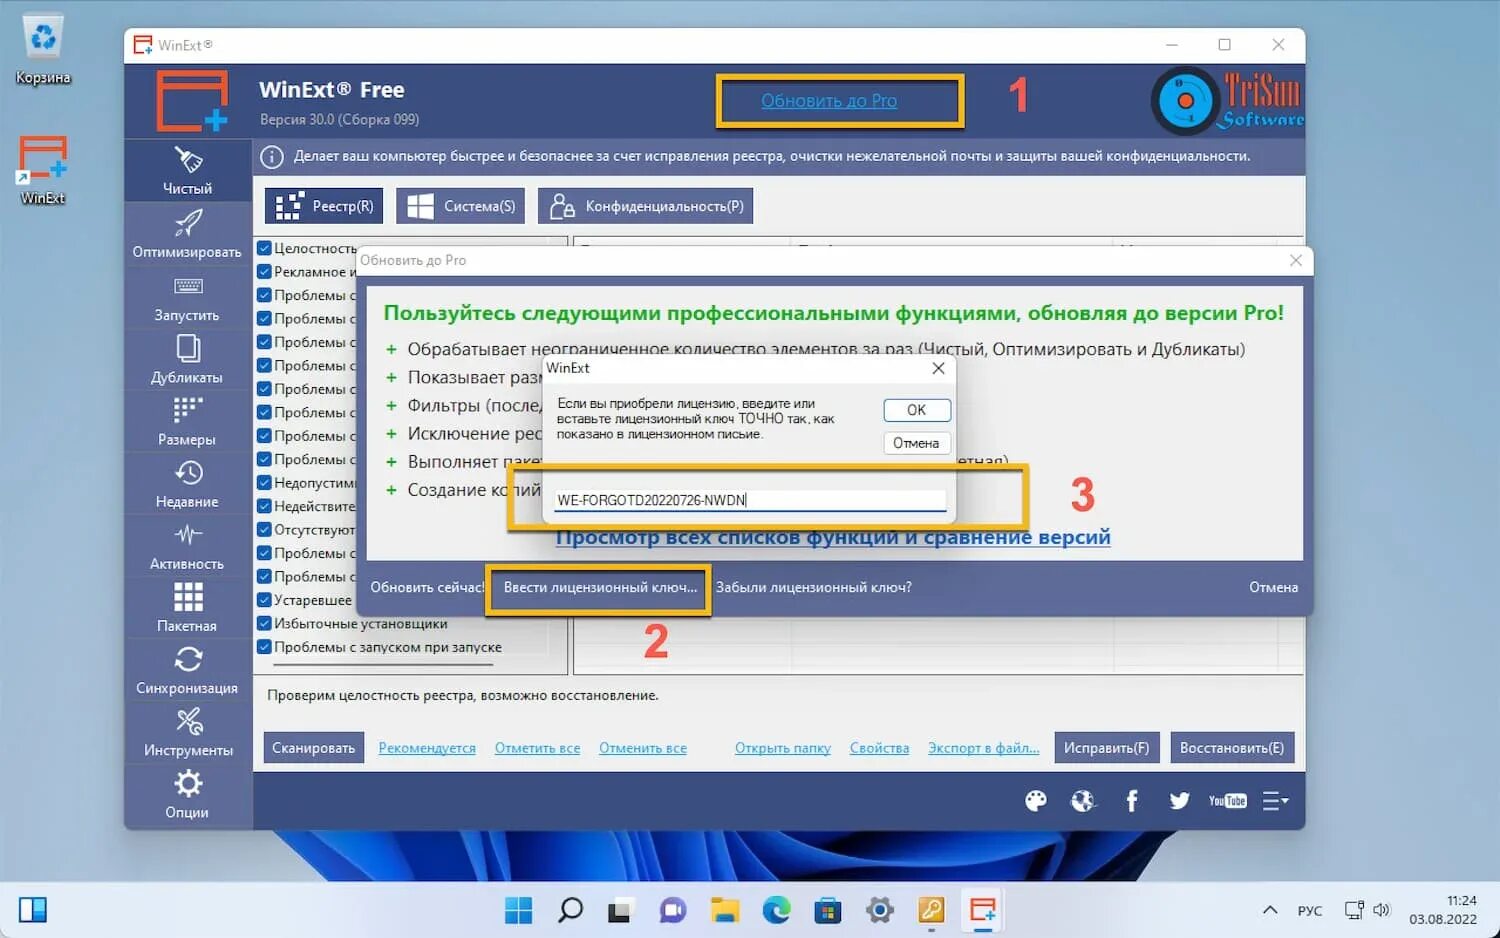
Task: Open the WinExt desktop shortcut
Action: pyautogui.click(x=43, y=170)
